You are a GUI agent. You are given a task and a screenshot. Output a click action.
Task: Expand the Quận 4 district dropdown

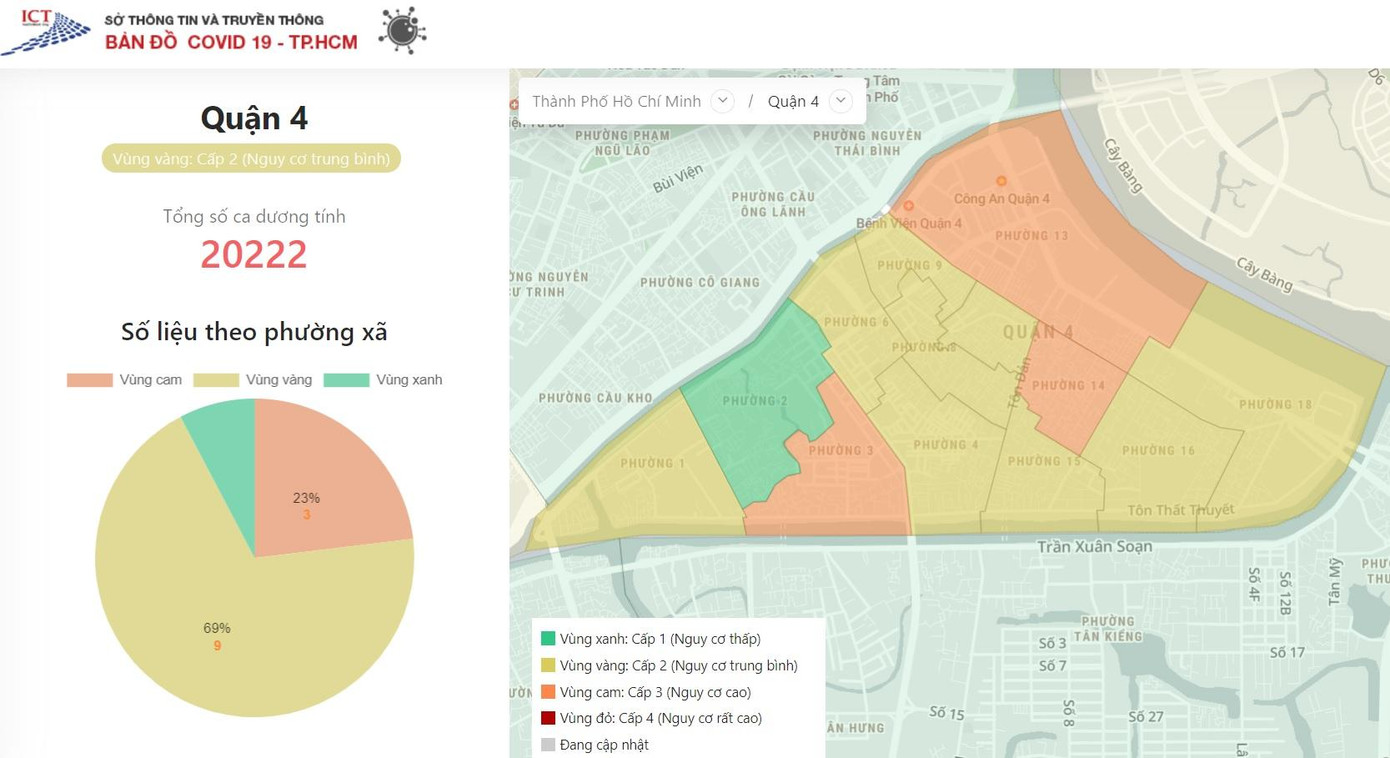(x=841, y=101)
